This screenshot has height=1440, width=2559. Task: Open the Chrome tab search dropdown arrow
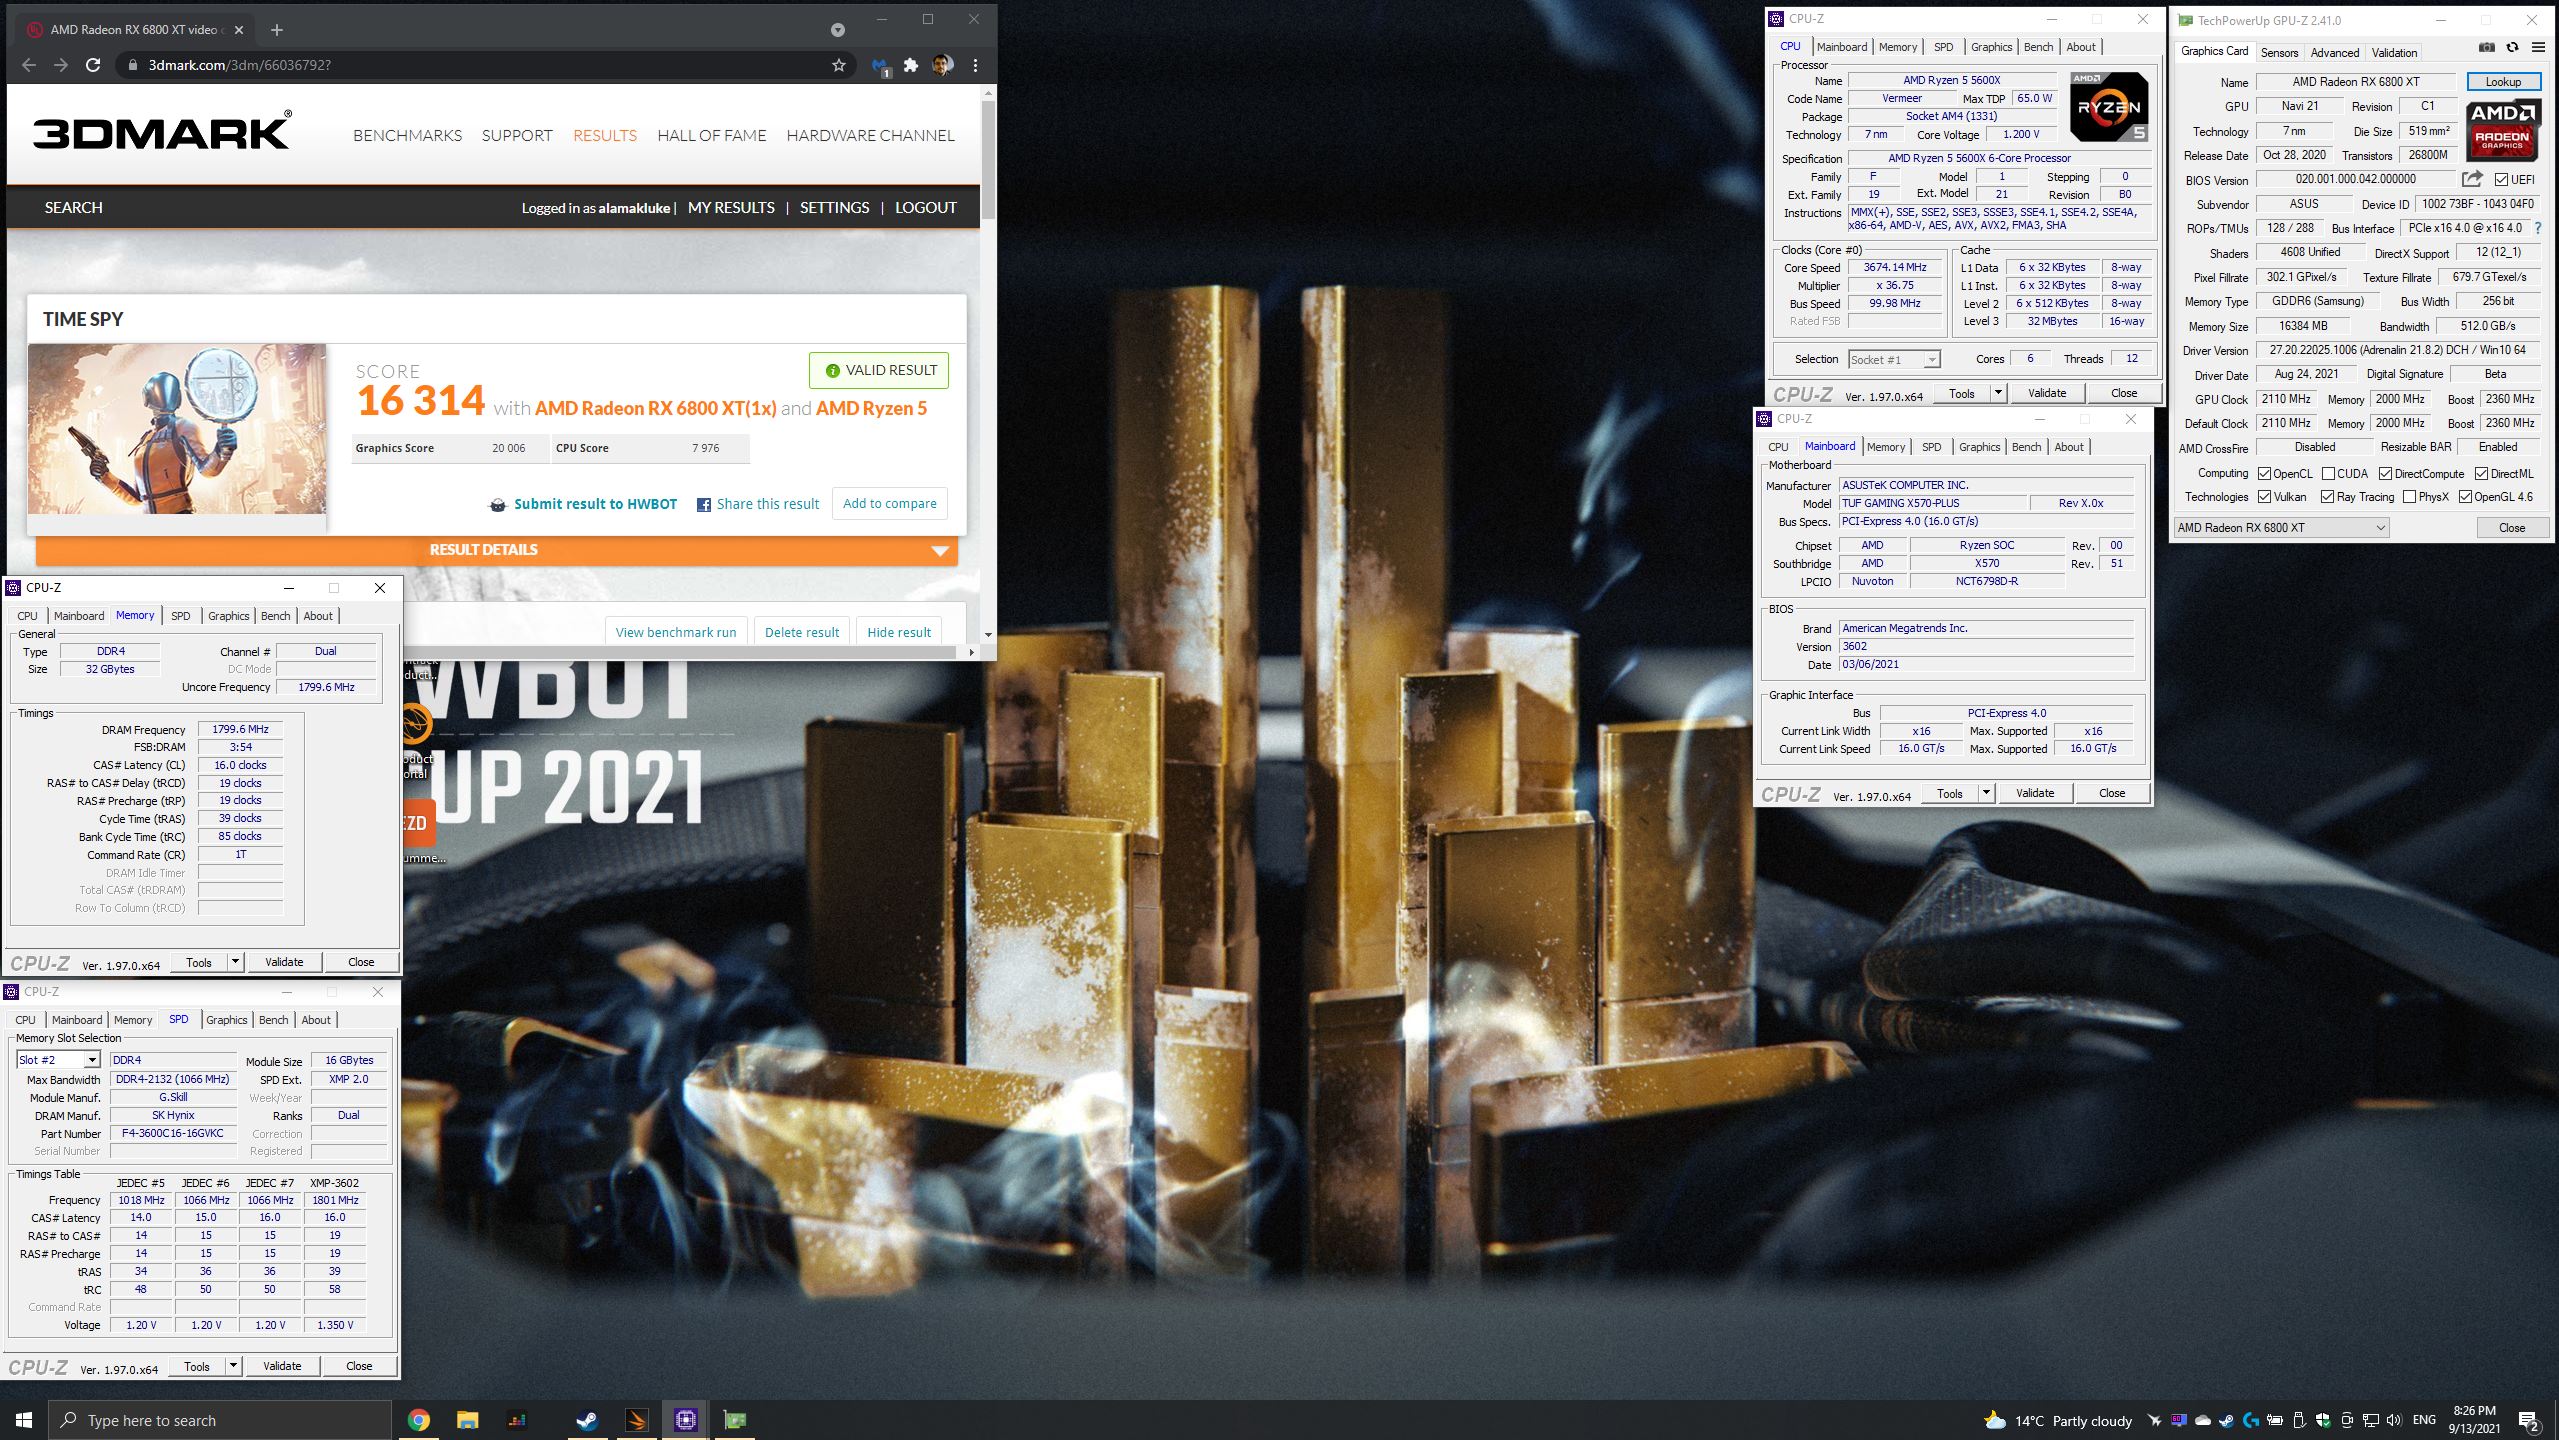[838, 30]
